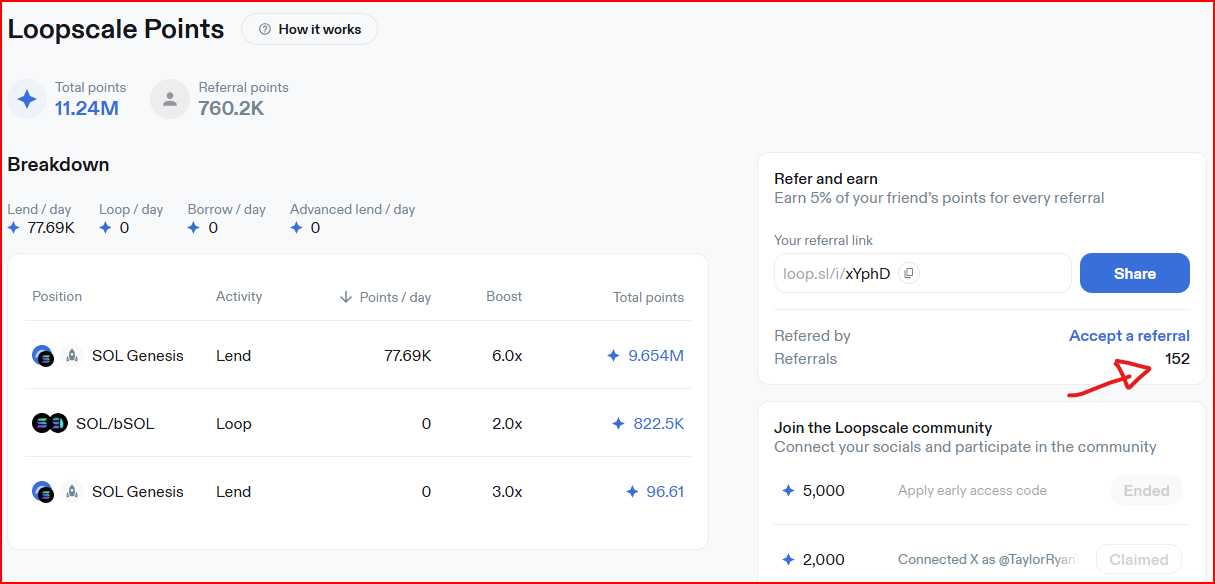Open the 9.654M total points value
This screenshot has height=584, width=1215.
tap(655, 356)
